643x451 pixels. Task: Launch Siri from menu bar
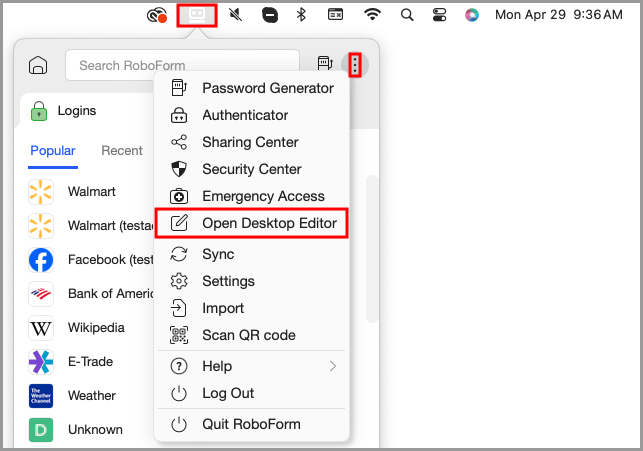tap(472, 15)
